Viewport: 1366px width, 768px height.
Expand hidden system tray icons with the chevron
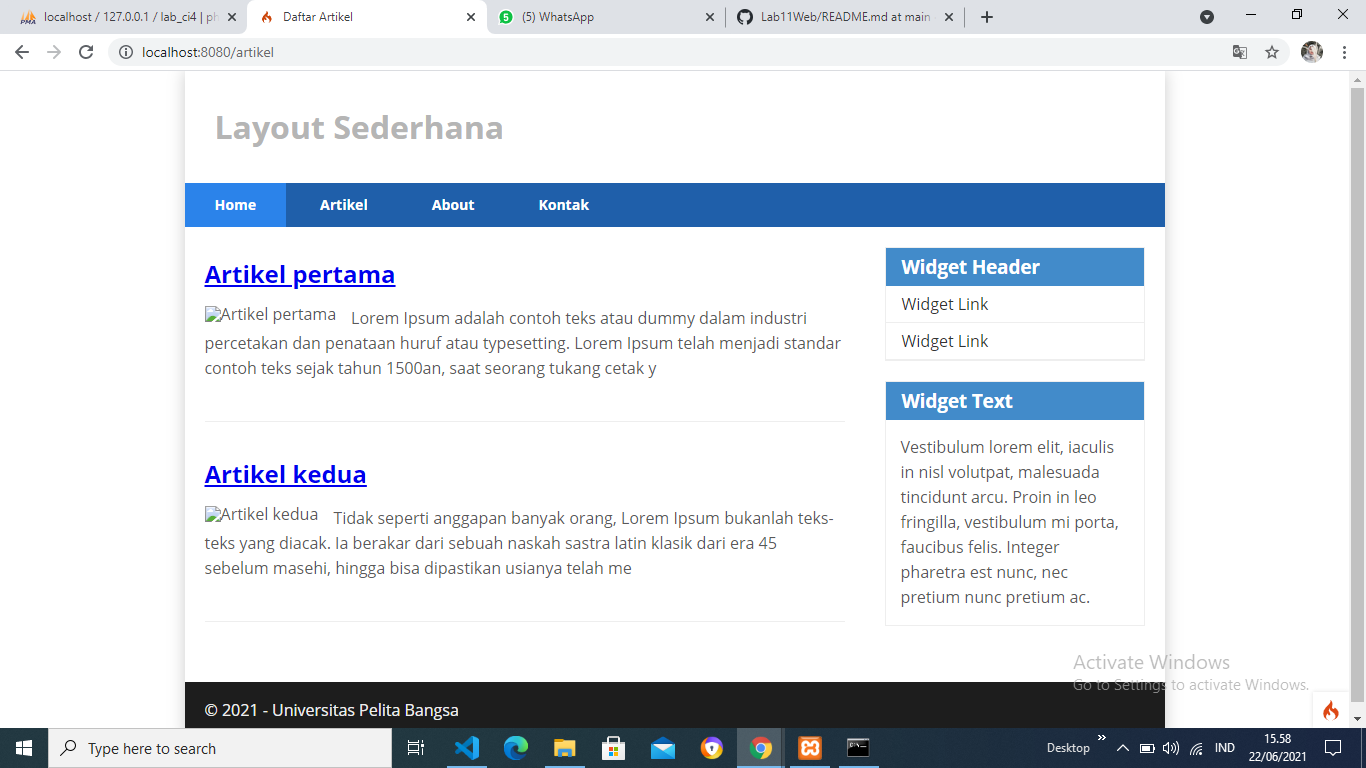tap(1122, 747)
